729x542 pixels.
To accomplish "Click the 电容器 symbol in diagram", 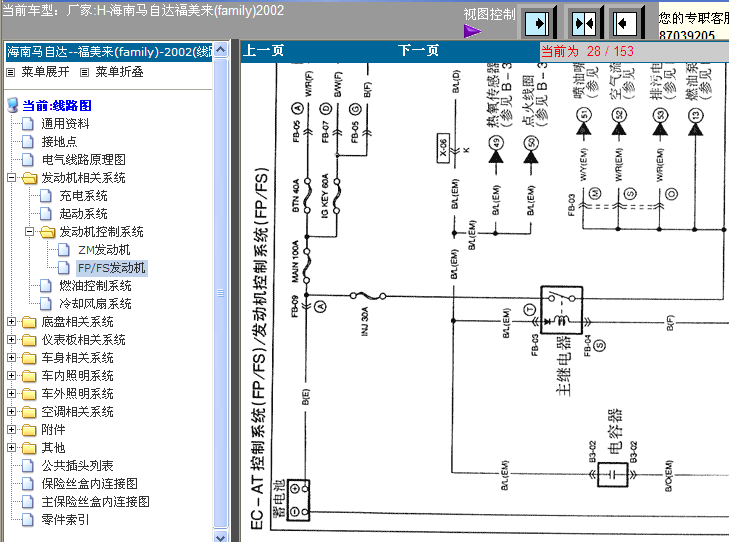I will pyautogui.click(x=613, y=475).
